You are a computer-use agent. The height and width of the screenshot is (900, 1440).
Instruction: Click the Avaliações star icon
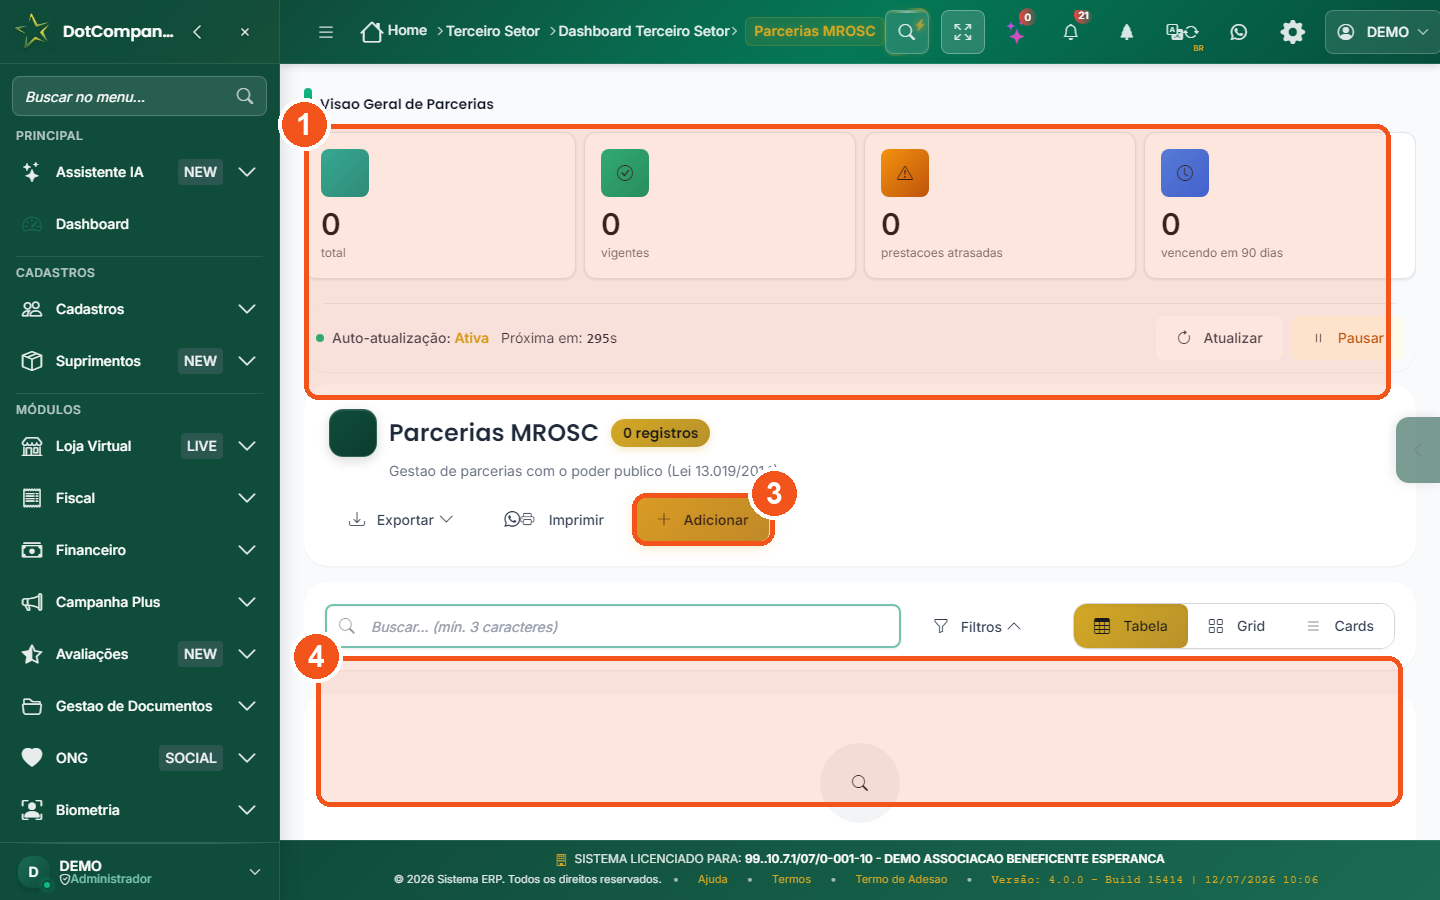pos(32,654)
